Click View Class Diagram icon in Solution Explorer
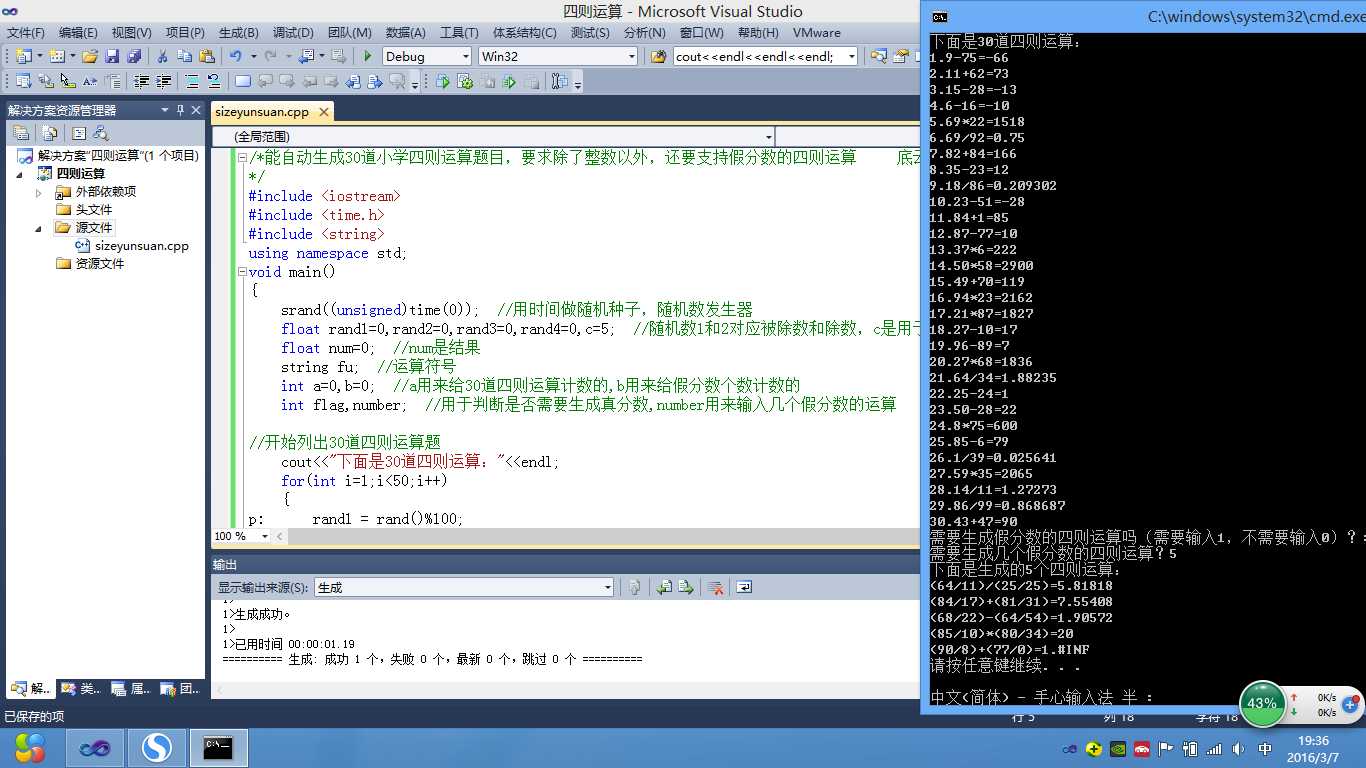Screen dimensions: 1366x768 pos(100,133)
